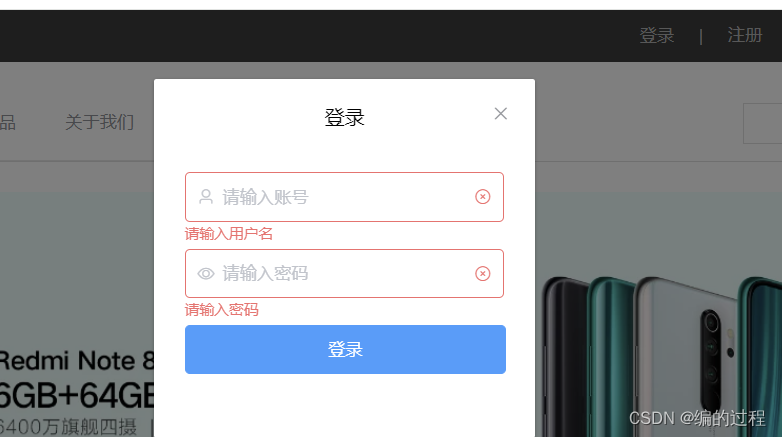Click the 请输入用户名 error message

coord(228,233)
